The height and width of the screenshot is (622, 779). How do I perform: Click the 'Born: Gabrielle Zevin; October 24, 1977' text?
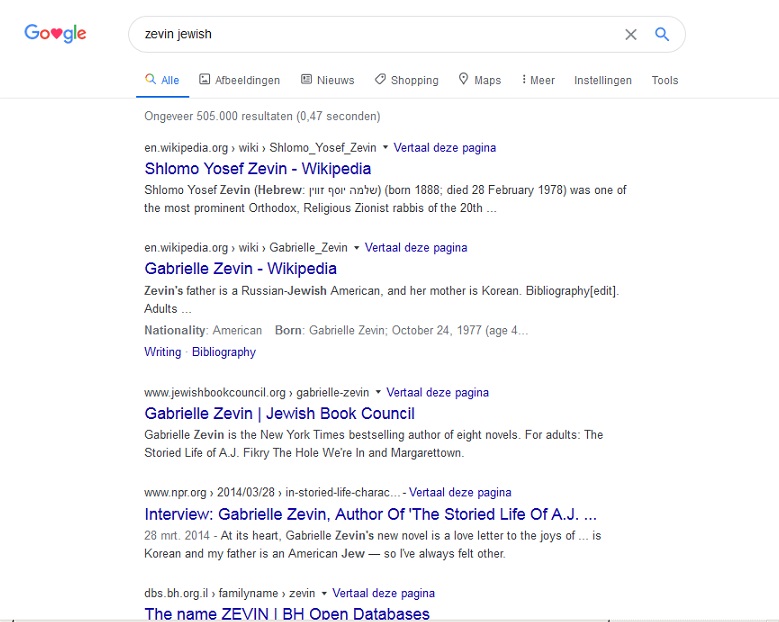401,330
